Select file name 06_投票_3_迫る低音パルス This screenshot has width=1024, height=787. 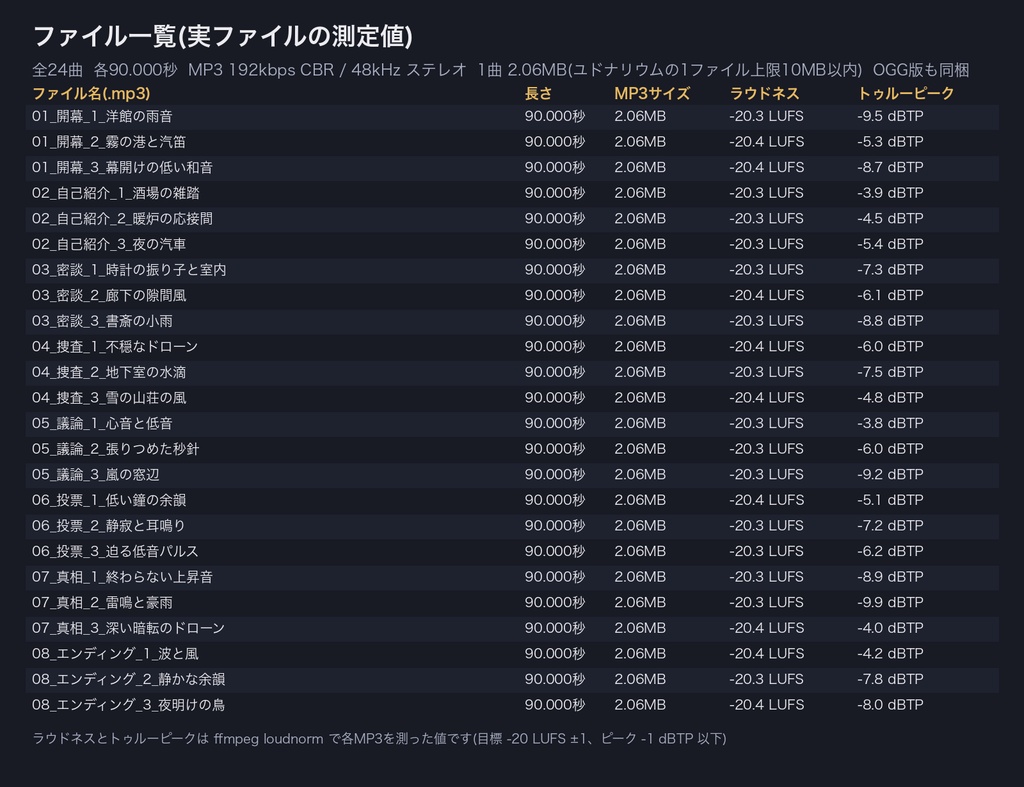[116, 551]
